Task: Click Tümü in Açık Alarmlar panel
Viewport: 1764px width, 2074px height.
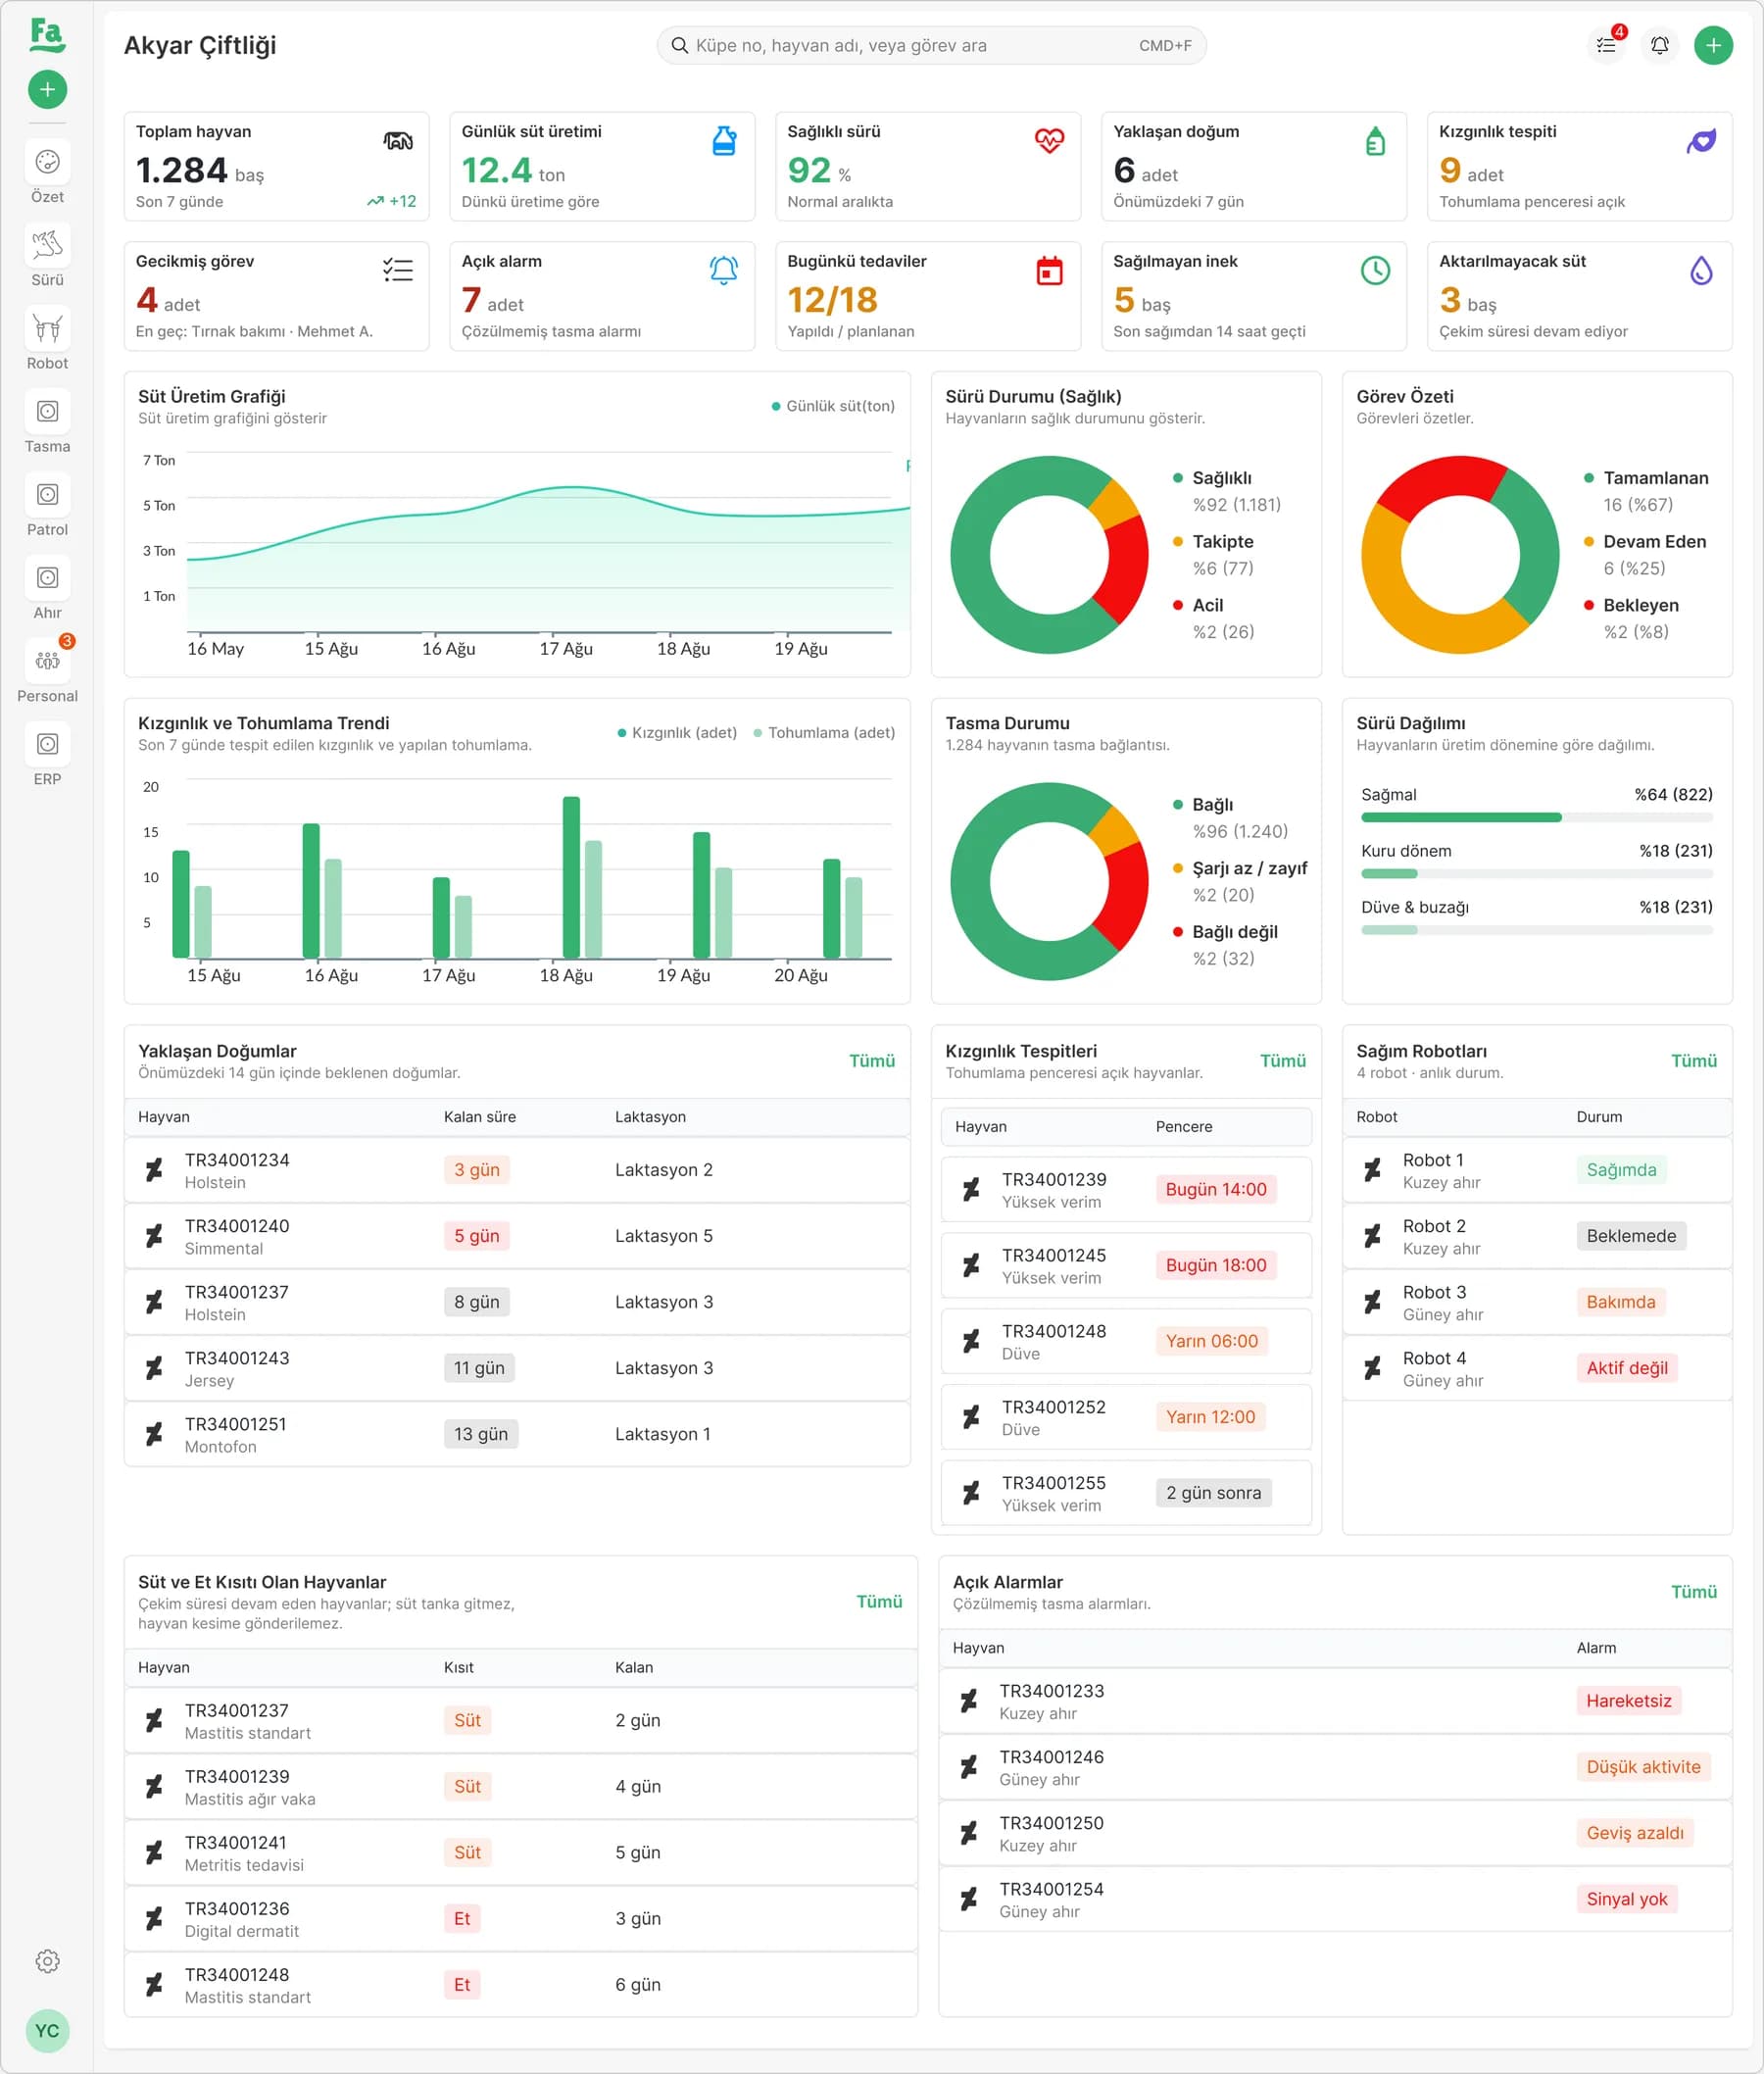Action: pyautogui.click(x=1694, y=1592)
